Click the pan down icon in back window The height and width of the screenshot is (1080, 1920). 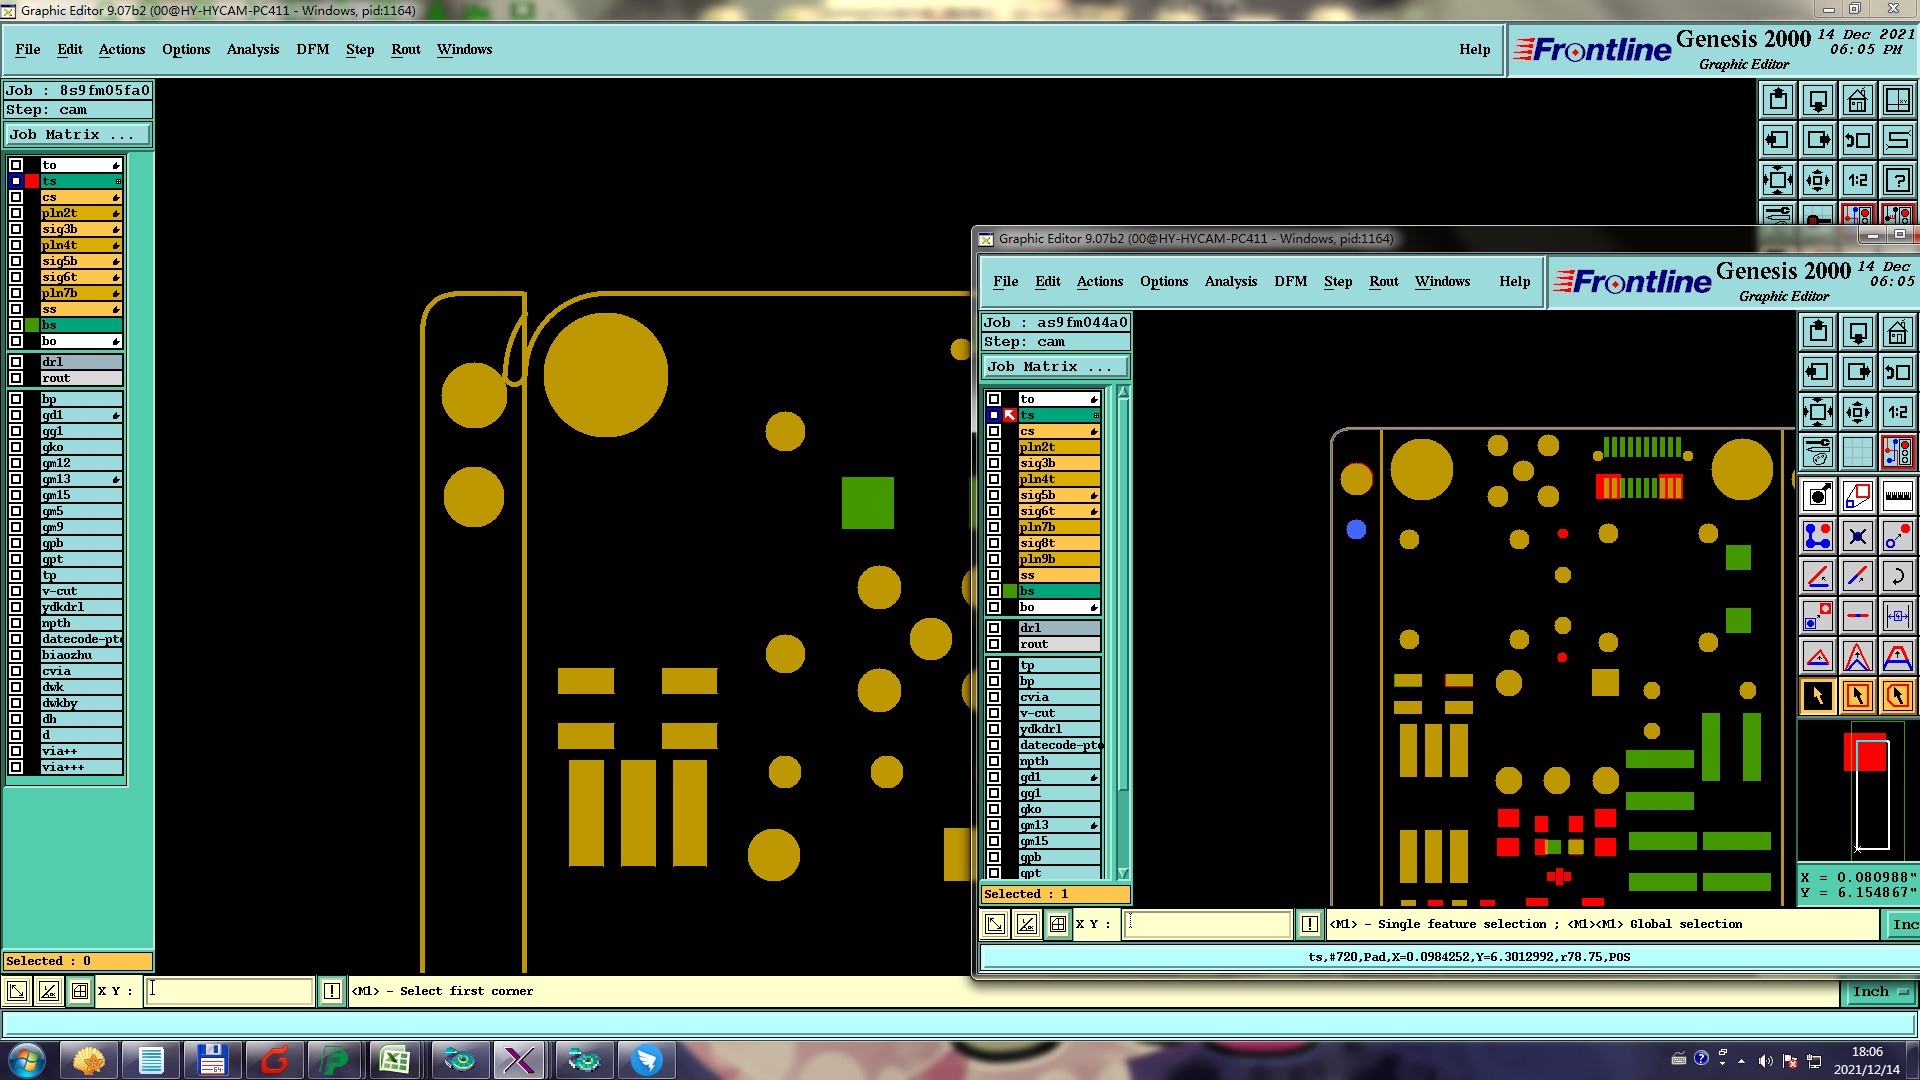[1818, 100]
